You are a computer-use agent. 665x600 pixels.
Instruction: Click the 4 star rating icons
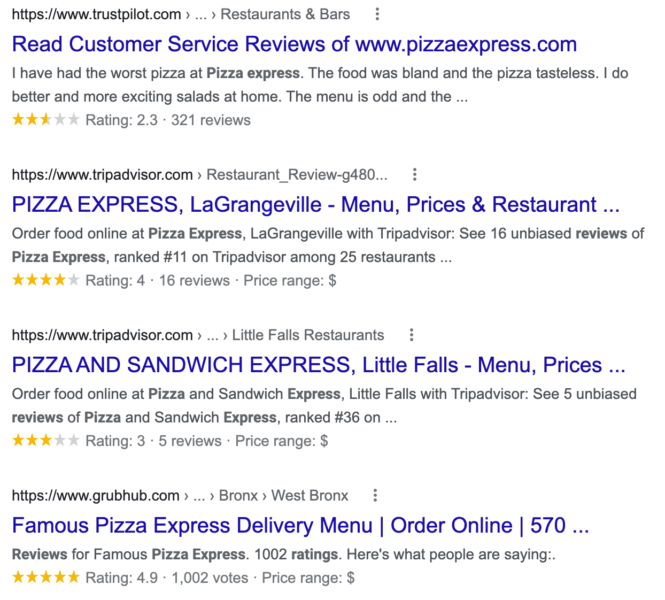click(46, 280)
